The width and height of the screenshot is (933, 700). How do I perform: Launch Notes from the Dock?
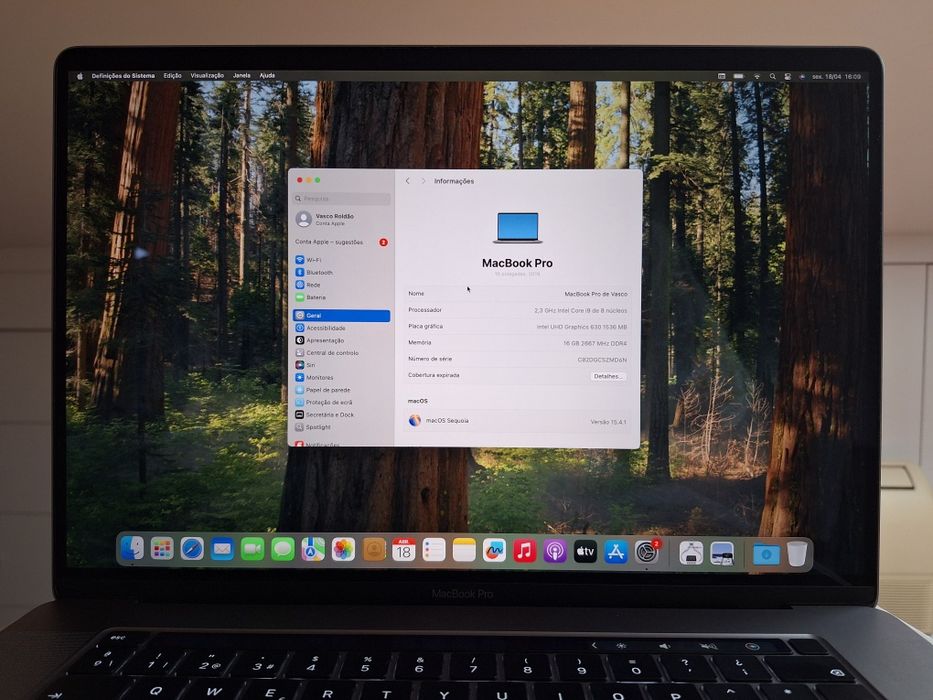(x=464, y=550)
